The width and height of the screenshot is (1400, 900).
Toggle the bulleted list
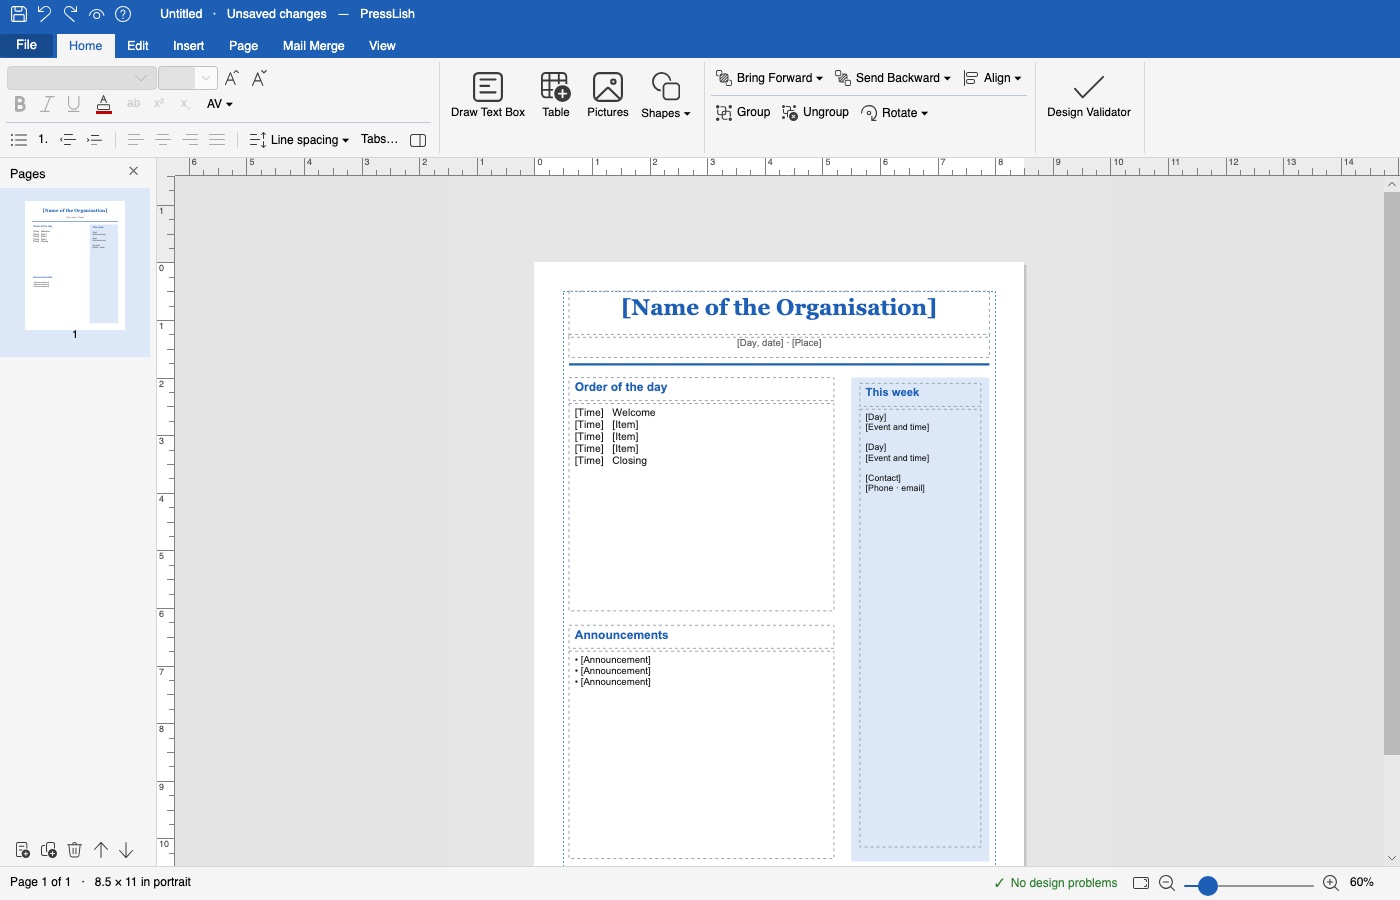click(x=18, y=140)
